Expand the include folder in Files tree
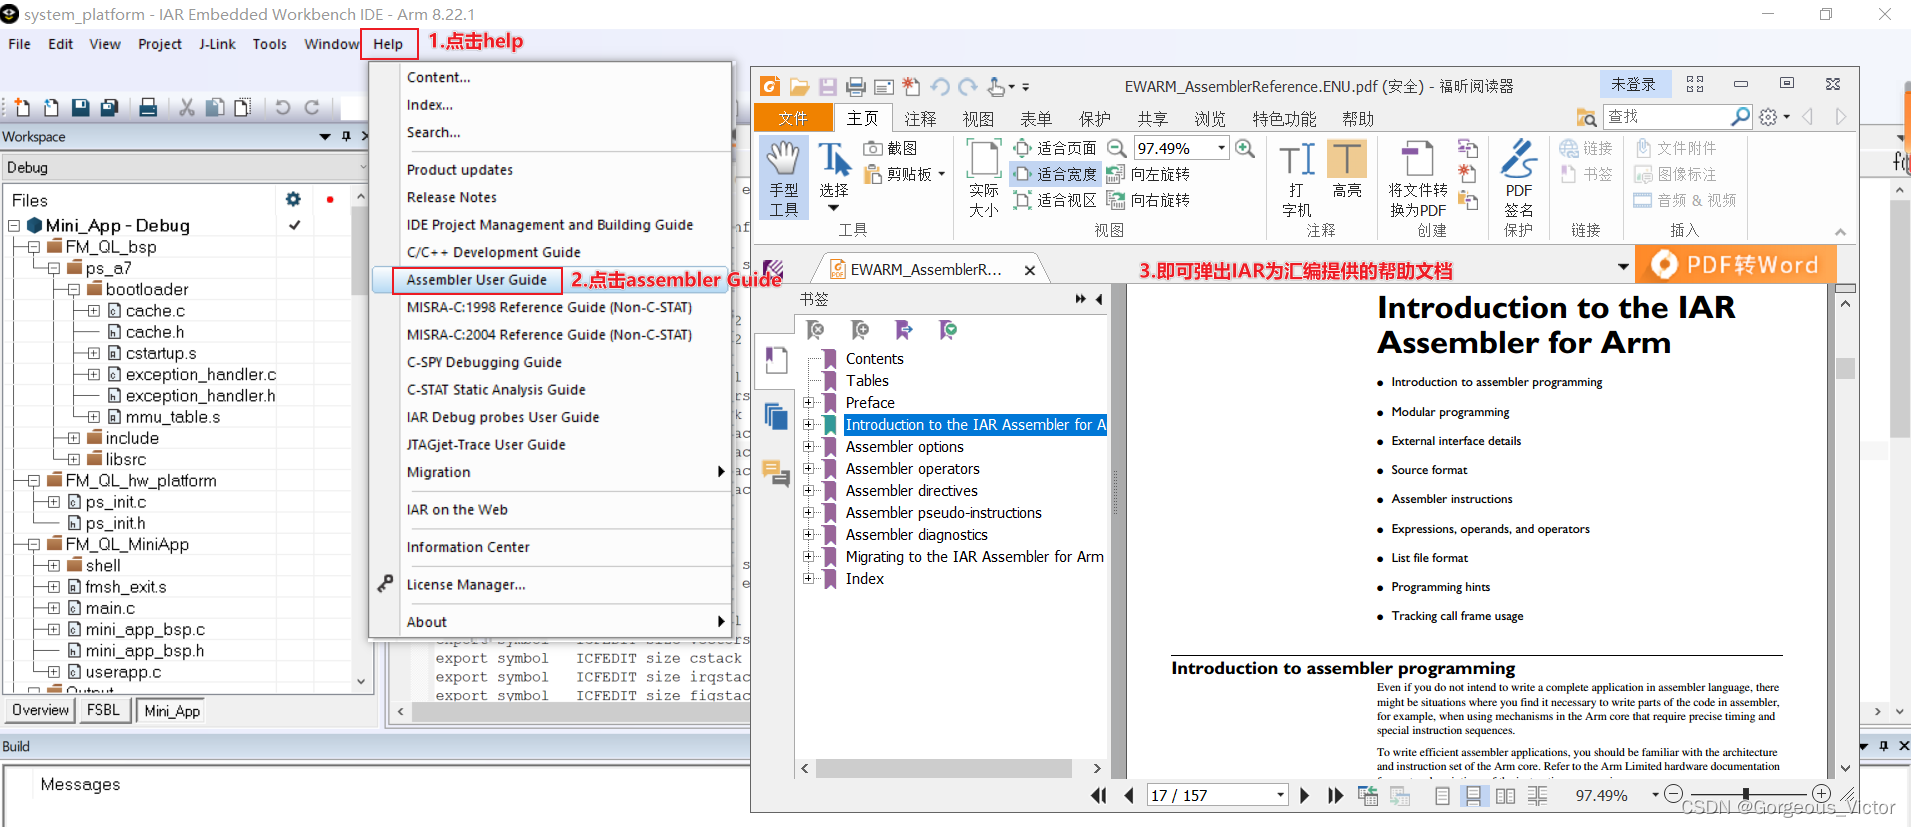Viewport: 1911px width, 827px height. pyautogui.click(x=74, y=438)
